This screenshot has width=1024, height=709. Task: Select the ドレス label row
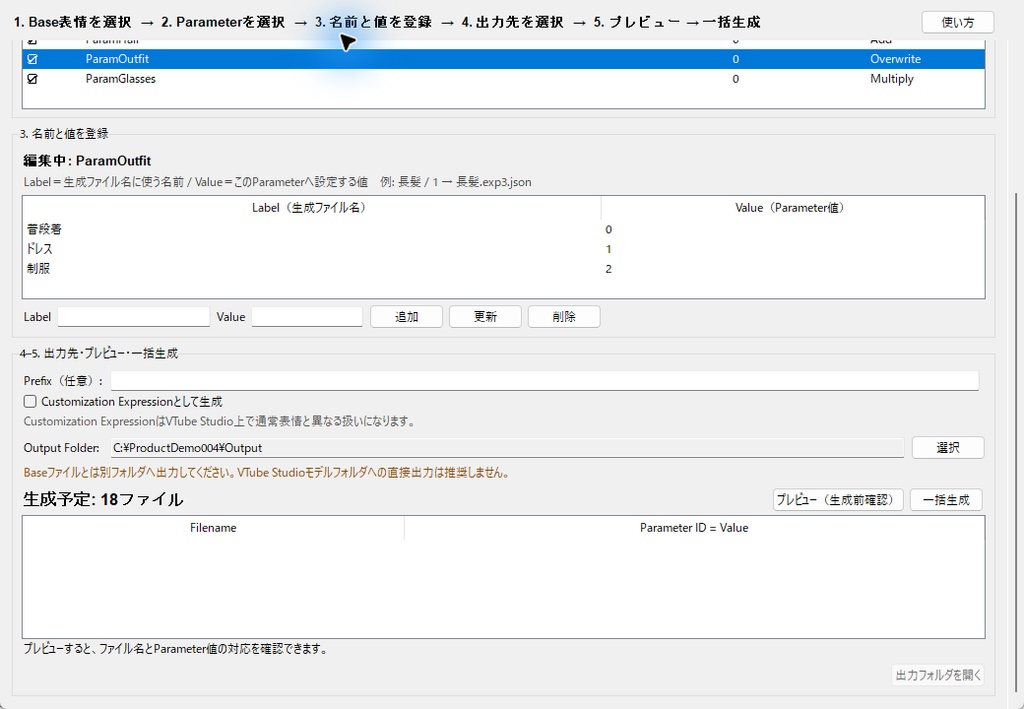(x=504, y=249)
